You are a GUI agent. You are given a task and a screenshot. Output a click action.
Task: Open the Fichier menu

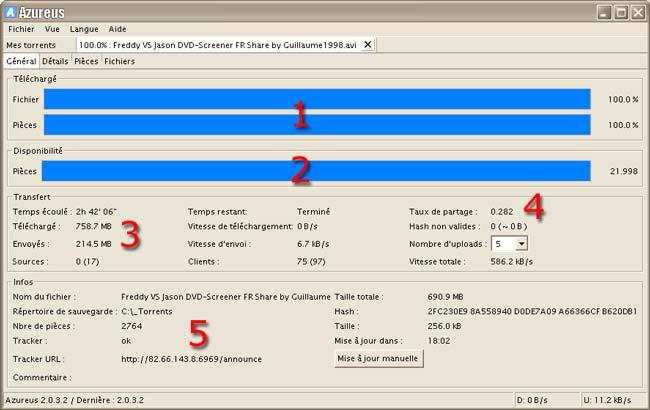pos(21,29)
